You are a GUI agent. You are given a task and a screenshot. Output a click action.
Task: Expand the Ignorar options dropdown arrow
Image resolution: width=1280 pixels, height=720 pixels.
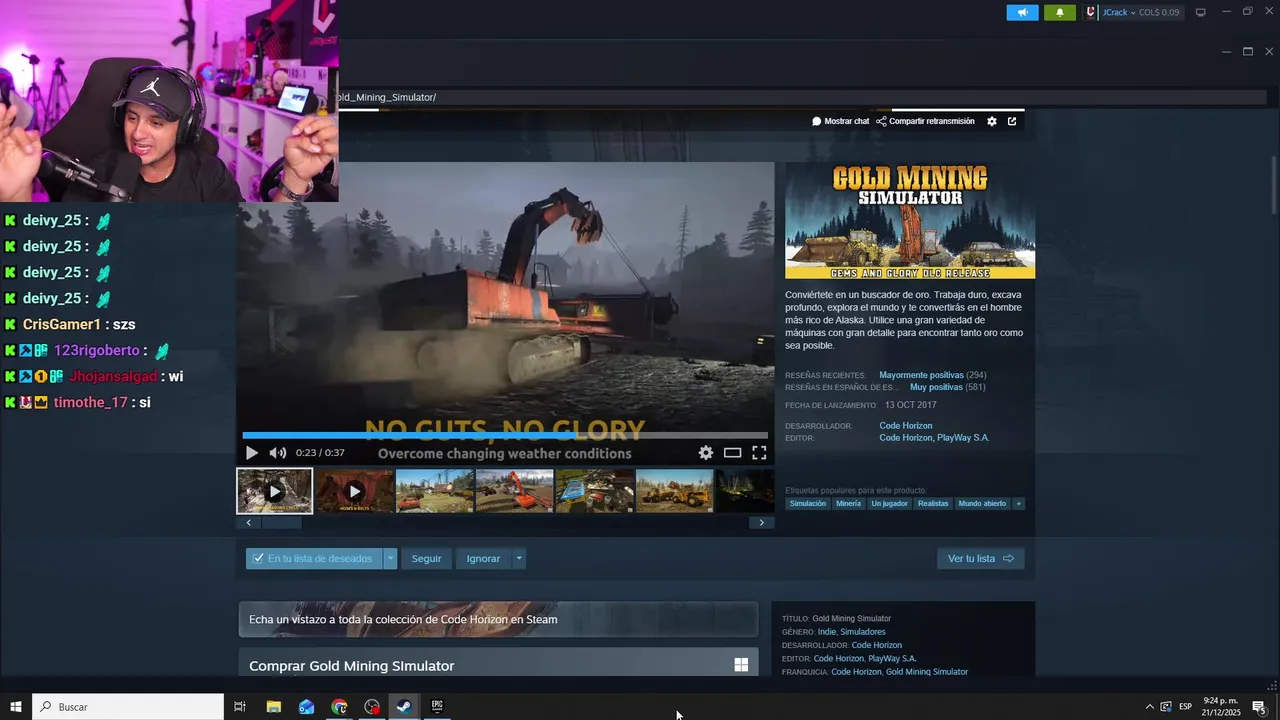point(518,558)
